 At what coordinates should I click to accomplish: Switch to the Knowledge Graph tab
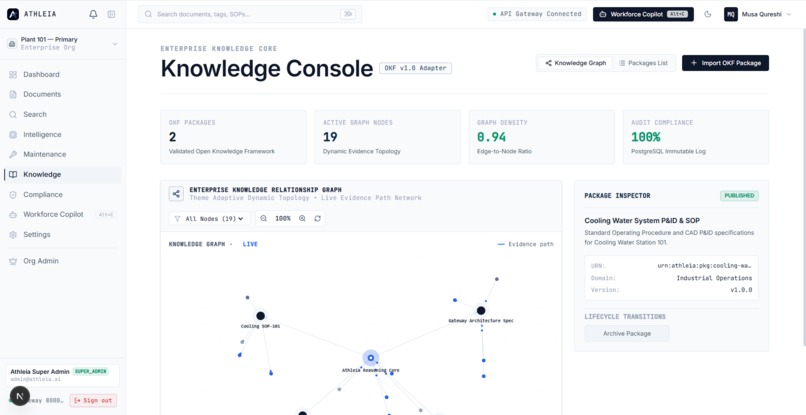pos(575,63)
